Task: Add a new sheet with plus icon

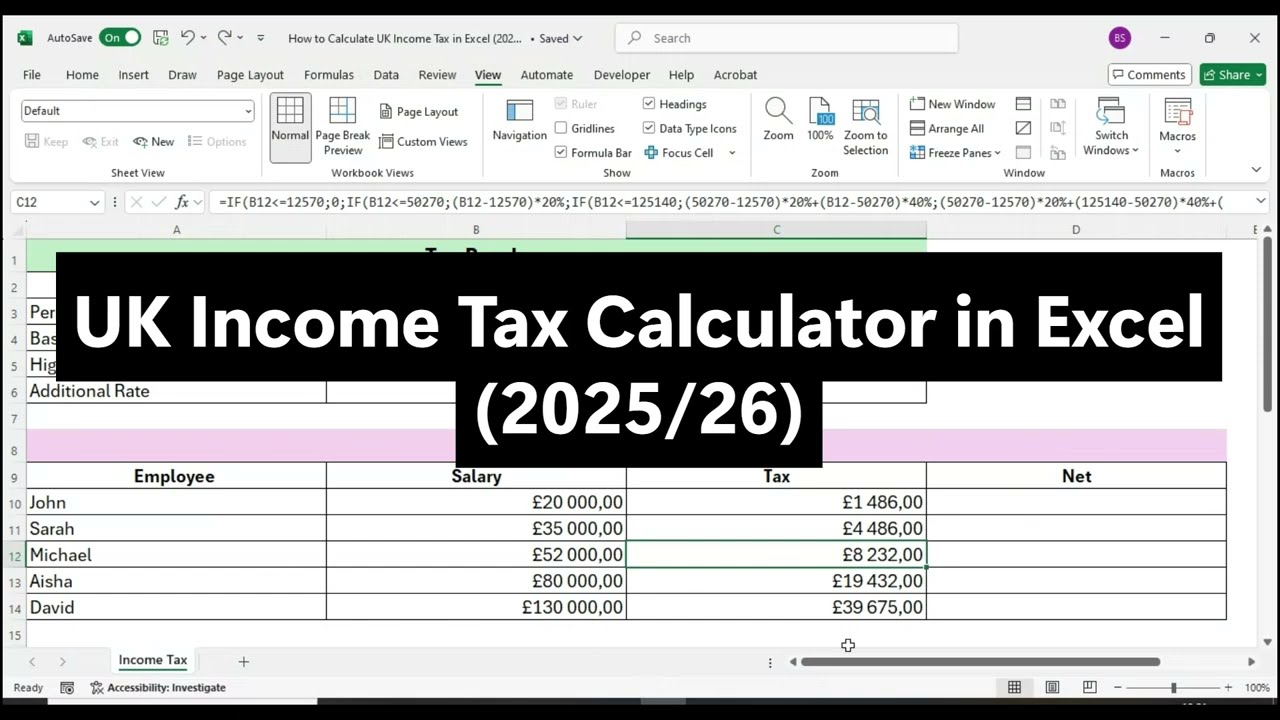Action: tap(243, 661)
